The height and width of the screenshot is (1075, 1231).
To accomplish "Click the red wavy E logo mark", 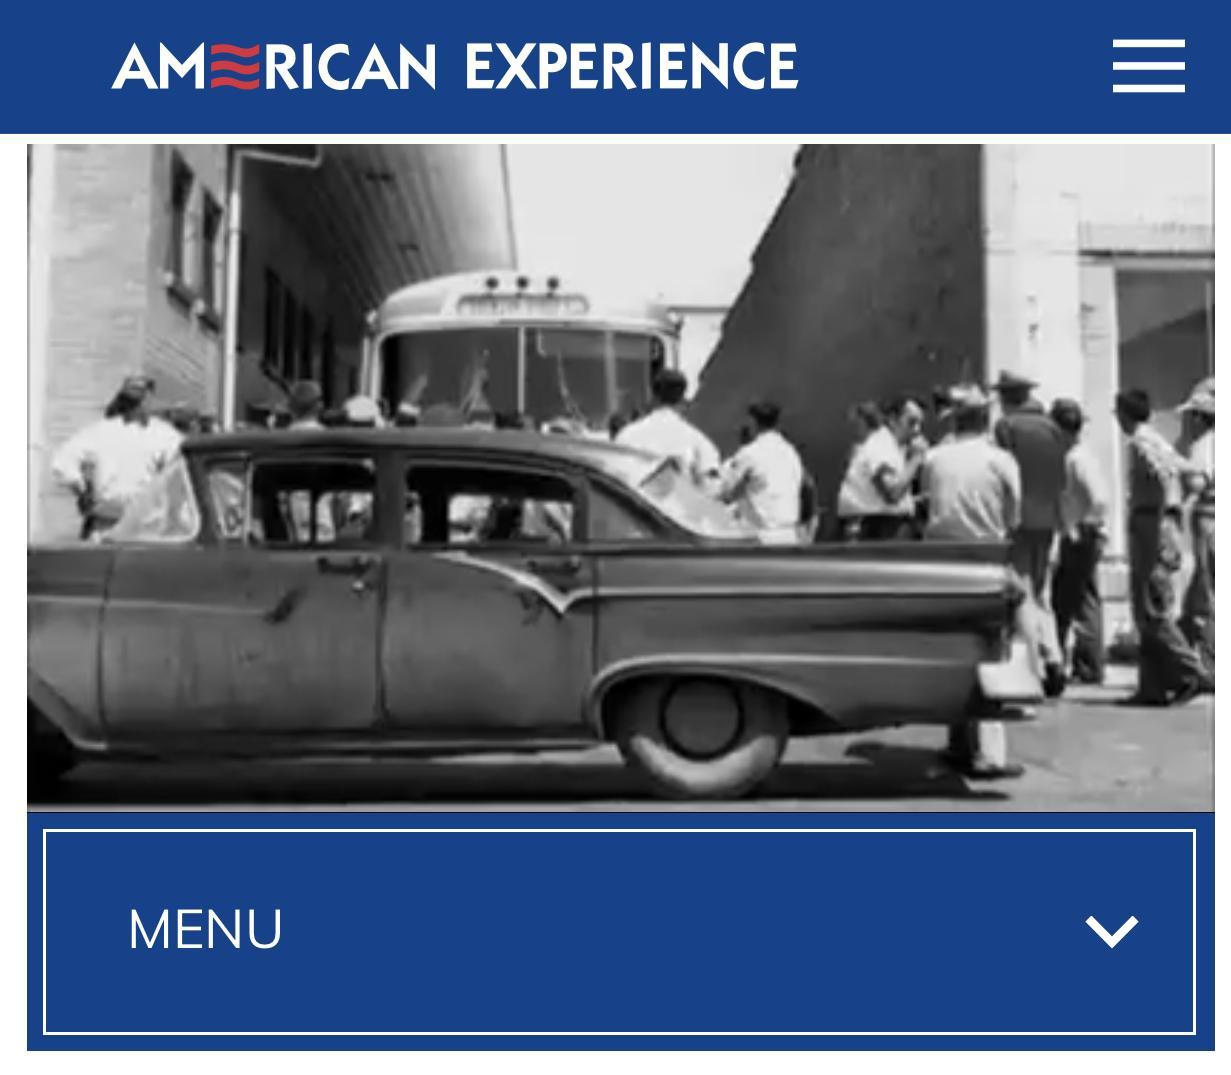I will (x=236, y=66).
